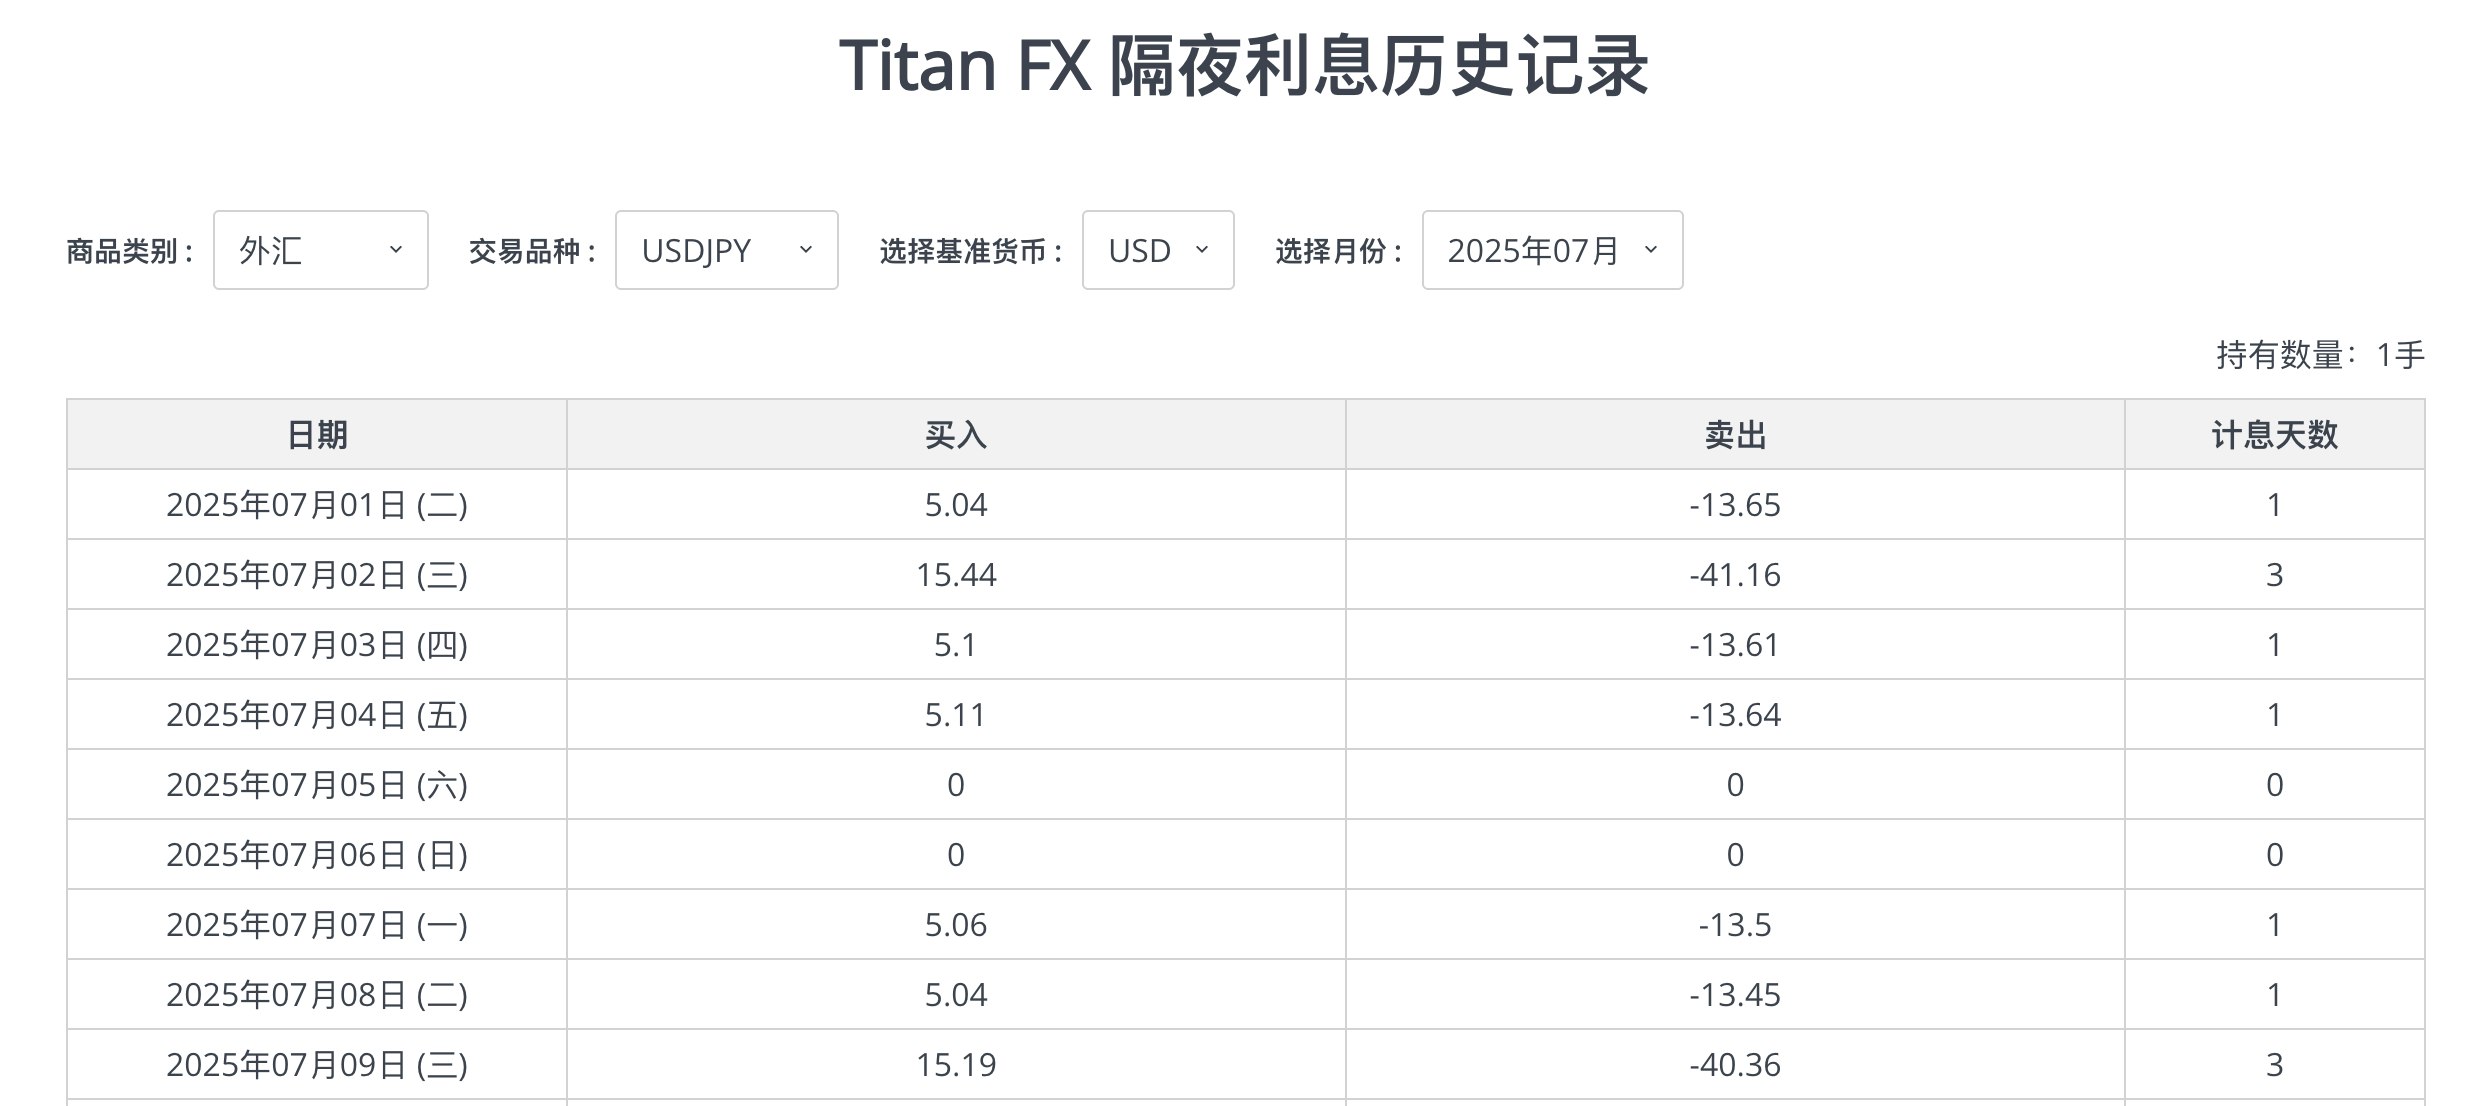Screen dimensions: 2490x1106
Task: Select the 2025年07月04日 (五) row date
Action: (317, 715)
